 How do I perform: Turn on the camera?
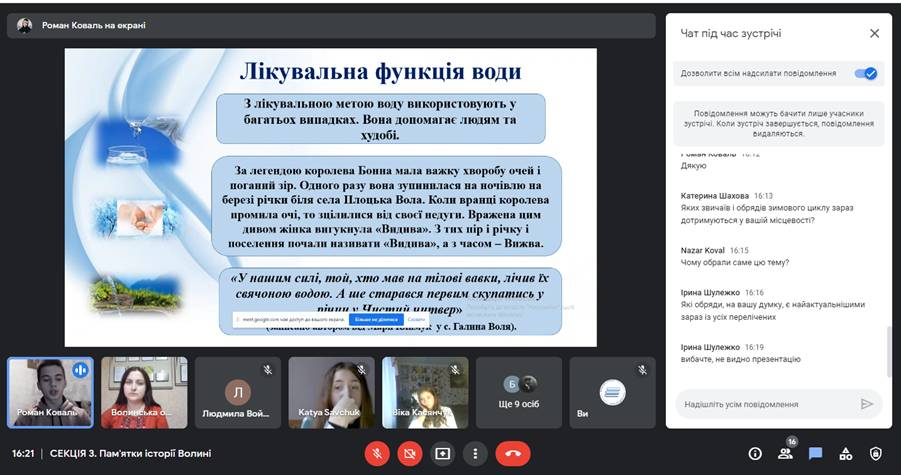409,453
